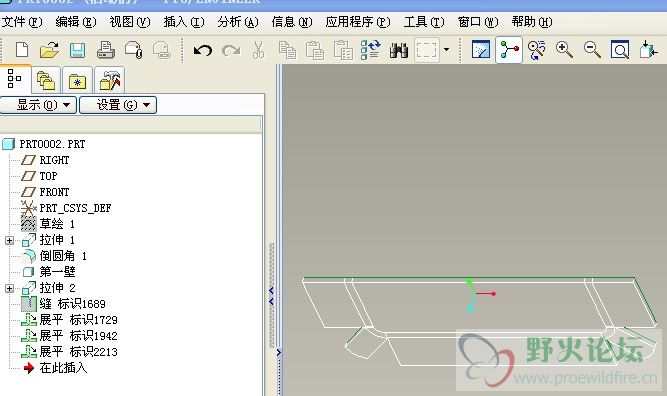667x396 pixels.
Task: Zoom out with magnifier minus icon
Action: 592,50
